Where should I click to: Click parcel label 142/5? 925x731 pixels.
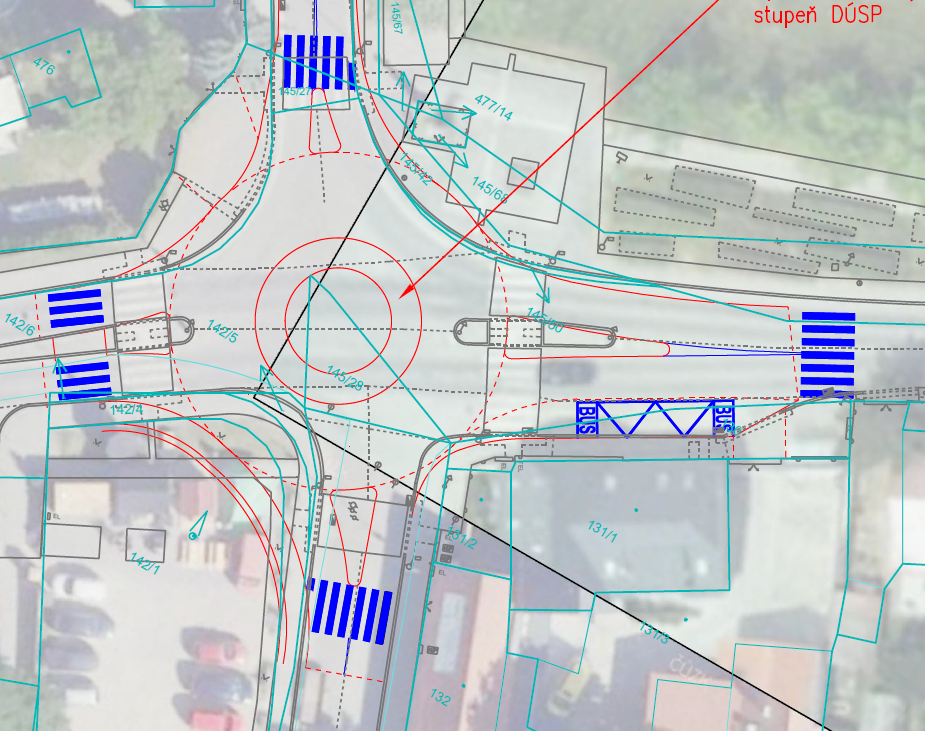pos(221,332)
